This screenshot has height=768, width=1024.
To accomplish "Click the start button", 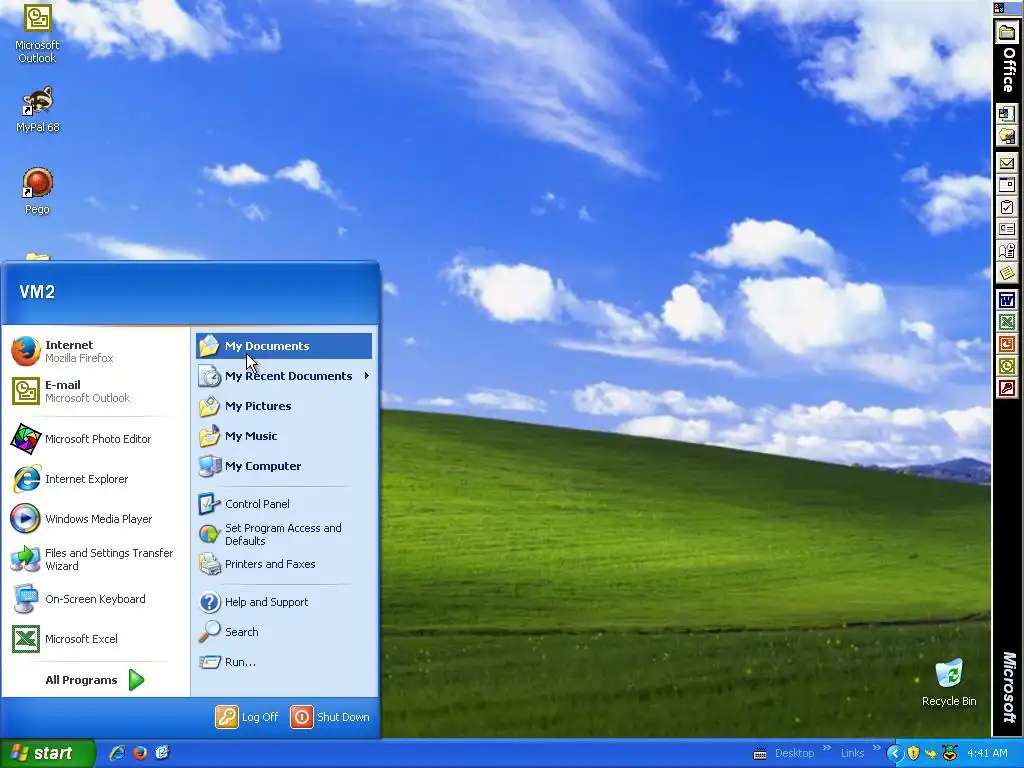I will tap(47, 753).
